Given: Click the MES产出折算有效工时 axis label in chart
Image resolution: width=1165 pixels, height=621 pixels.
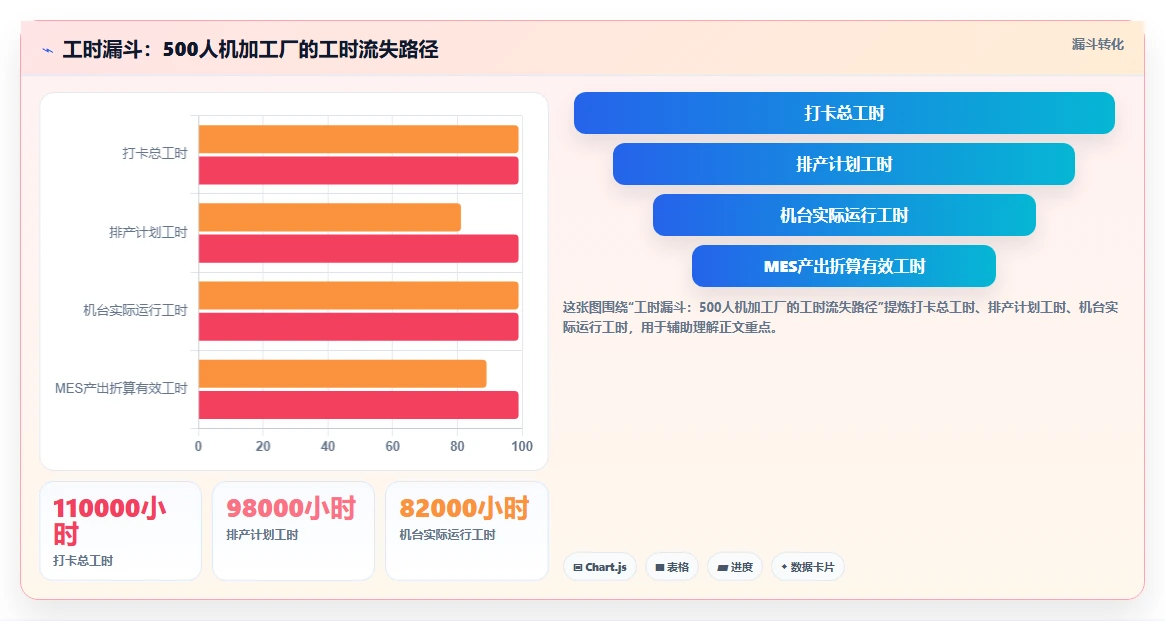Looking at the screenshot, I should point(121,388).
